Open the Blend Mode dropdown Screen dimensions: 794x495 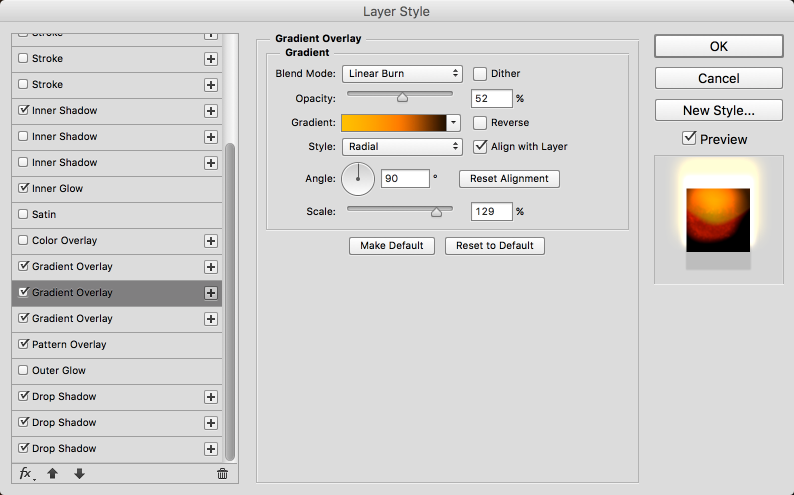coord(401,74)
